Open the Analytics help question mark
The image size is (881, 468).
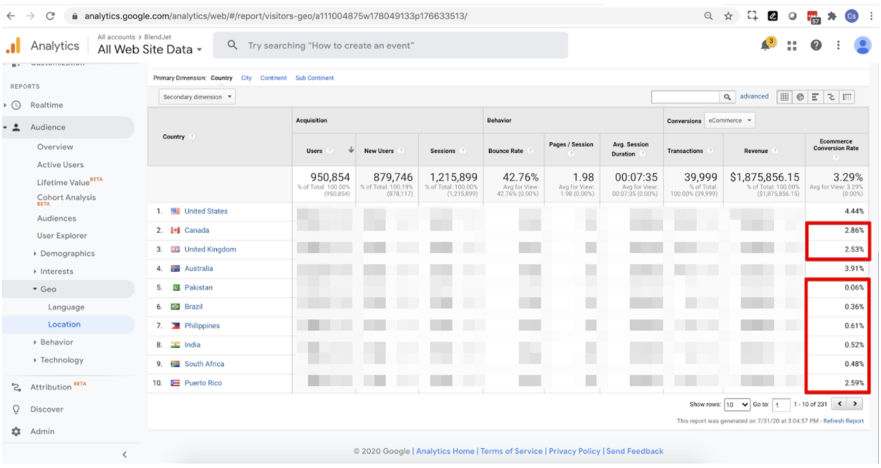point(816,45)
